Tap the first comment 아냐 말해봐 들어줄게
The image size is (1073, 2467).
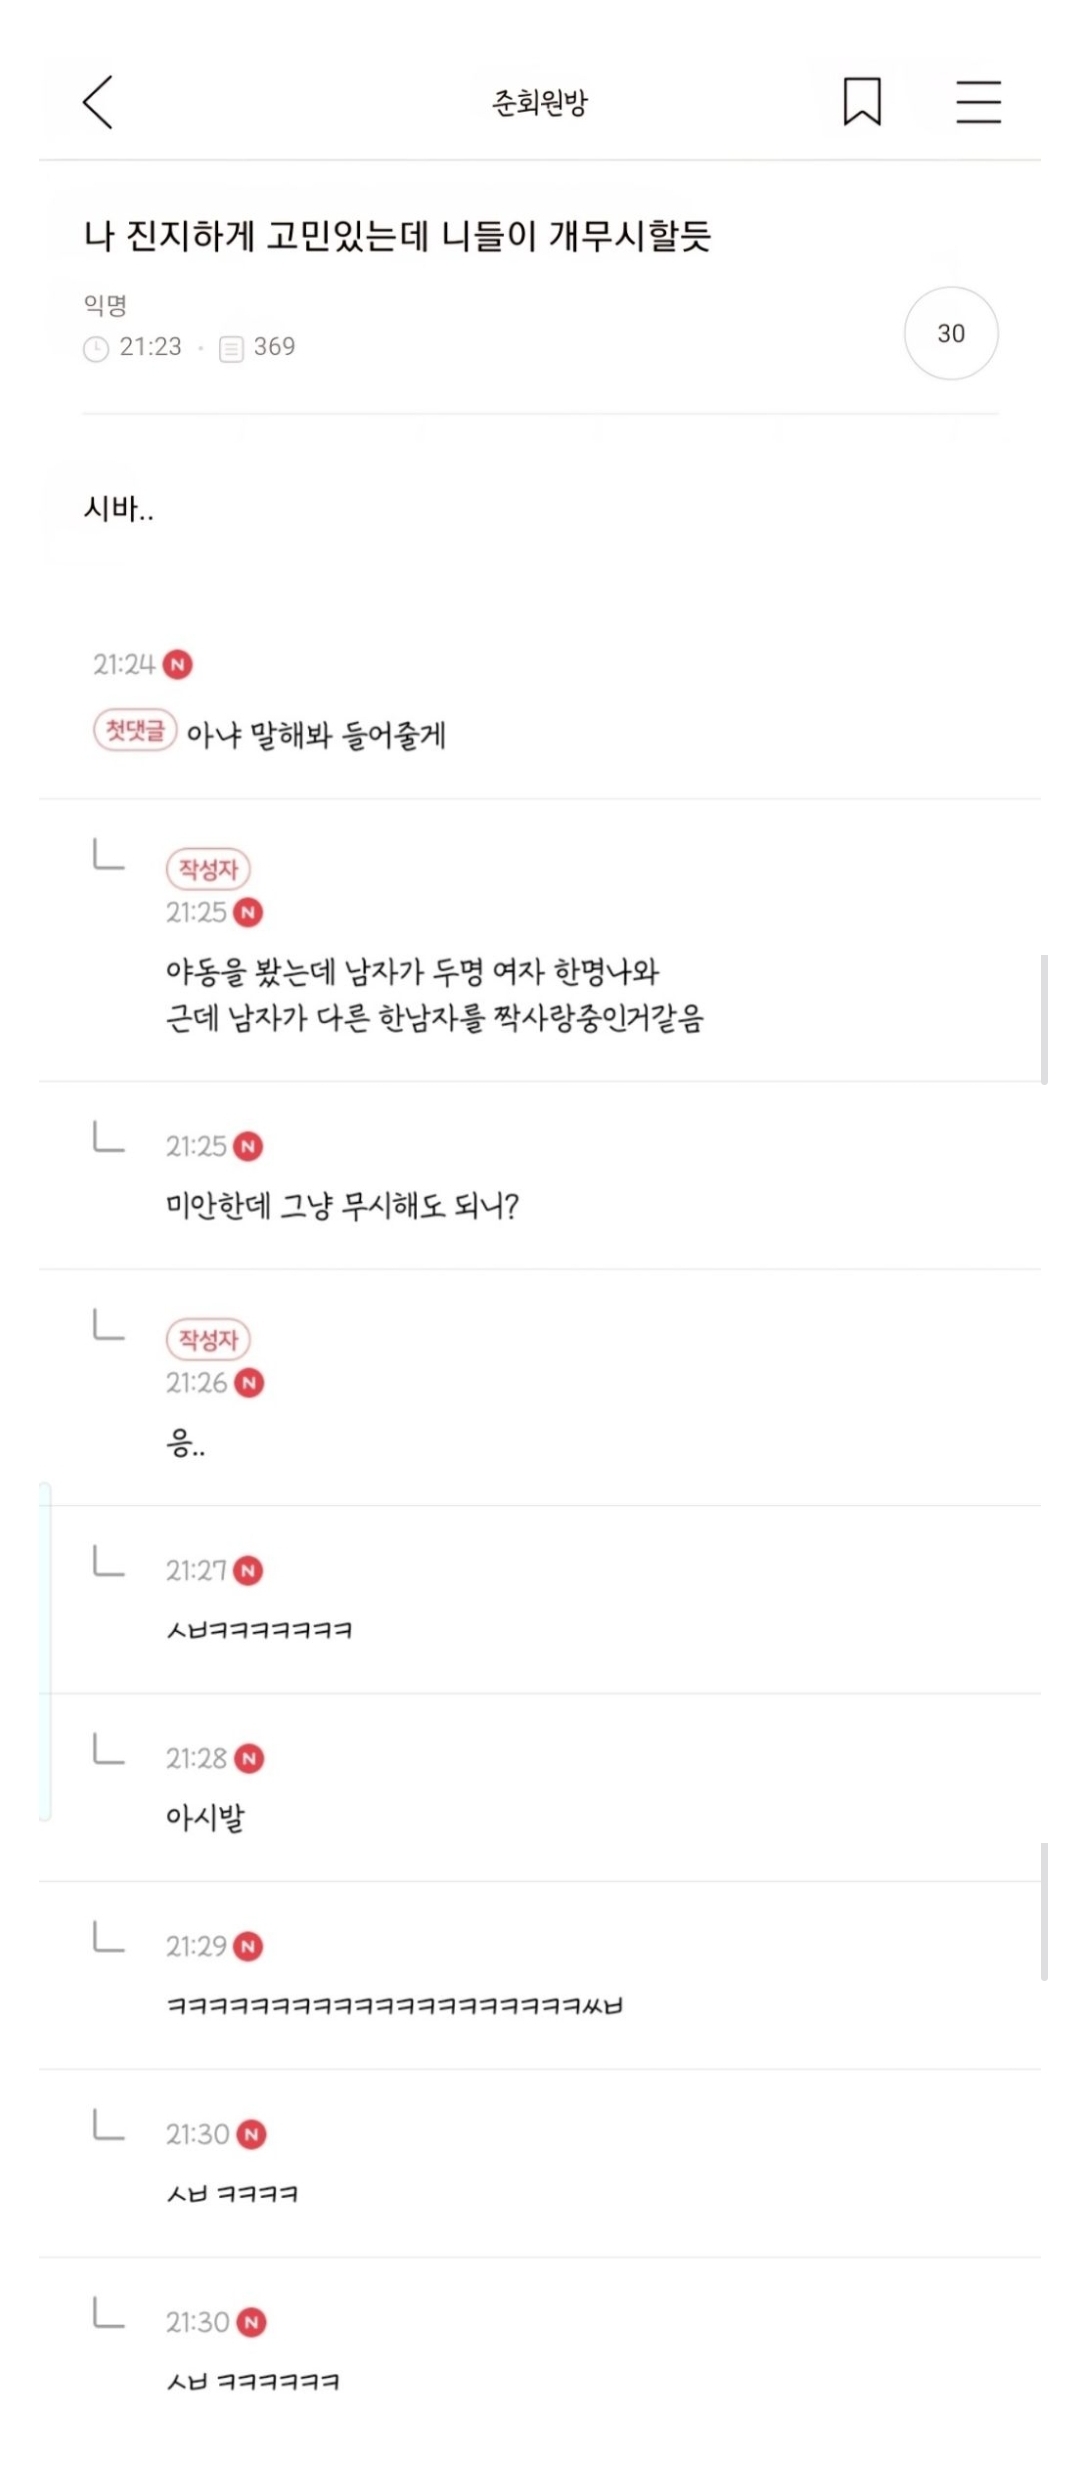(x=316, y=736)
